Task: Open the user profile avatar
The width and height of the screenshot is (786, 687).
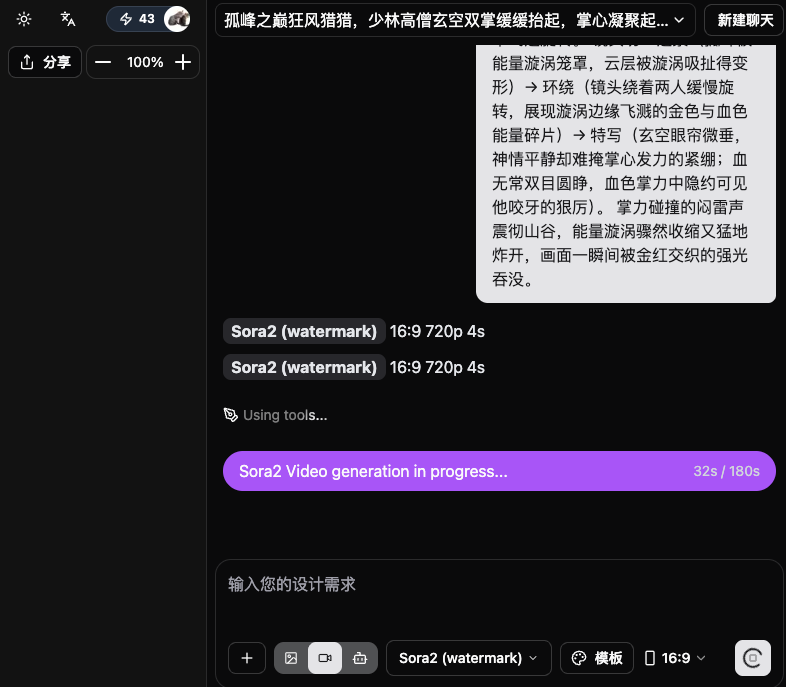Action: tap(177, 19)
